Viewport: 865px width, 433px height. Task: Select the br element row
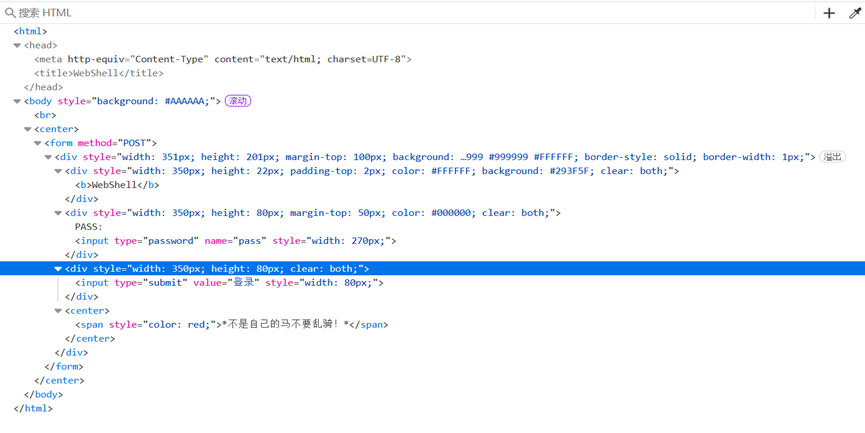click(x=432, y=115)
